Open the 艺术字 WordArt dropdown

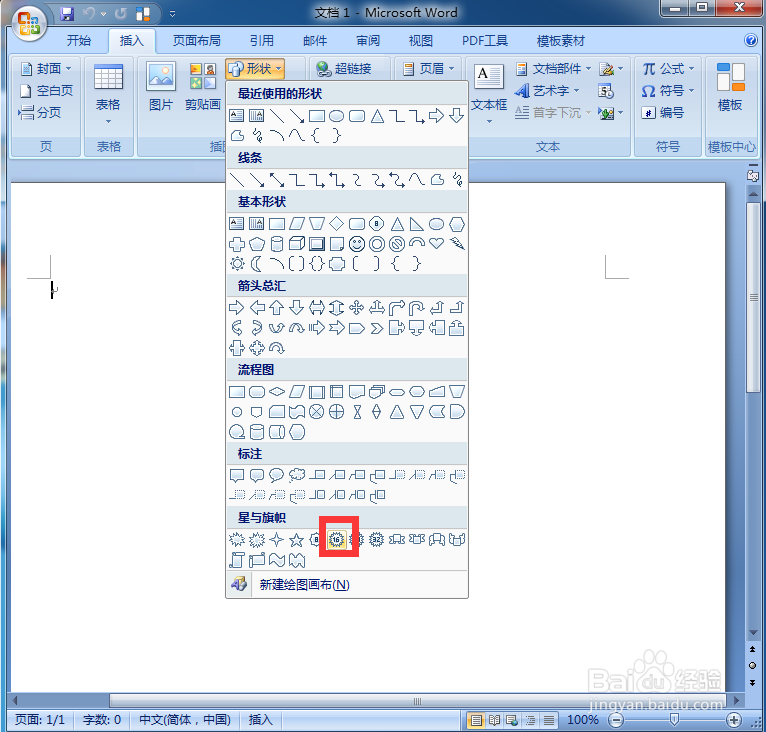[547, 91]
